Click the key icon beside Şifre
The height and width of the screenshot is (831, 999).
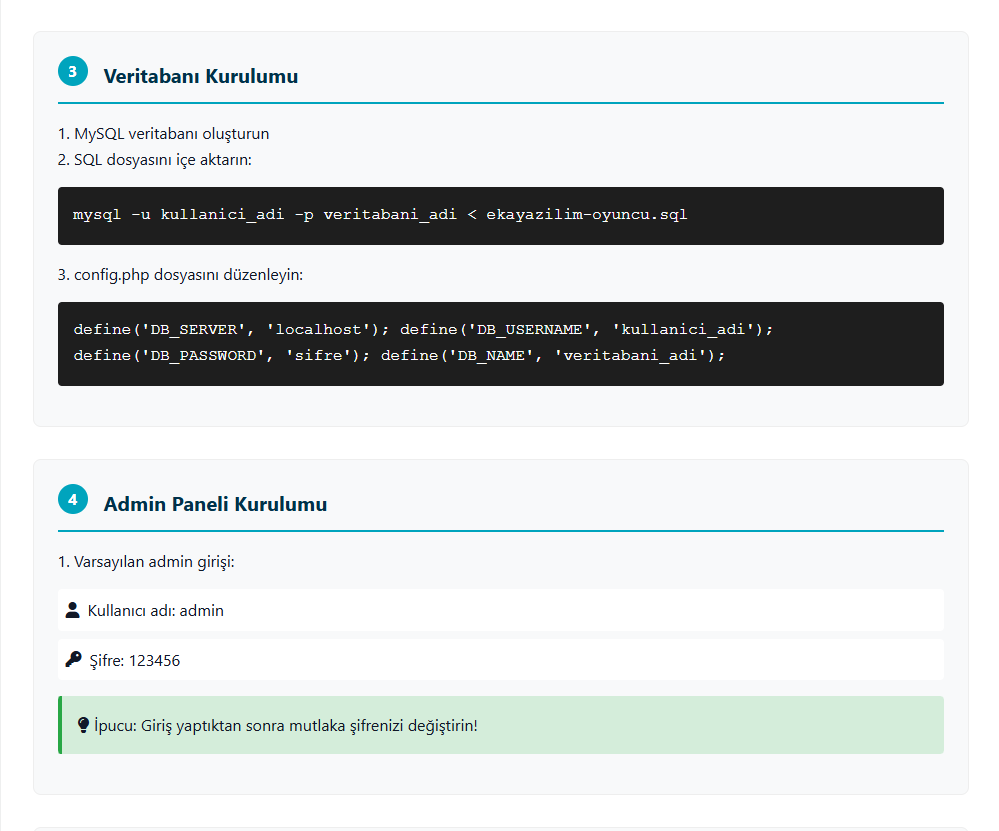point(73,660)
